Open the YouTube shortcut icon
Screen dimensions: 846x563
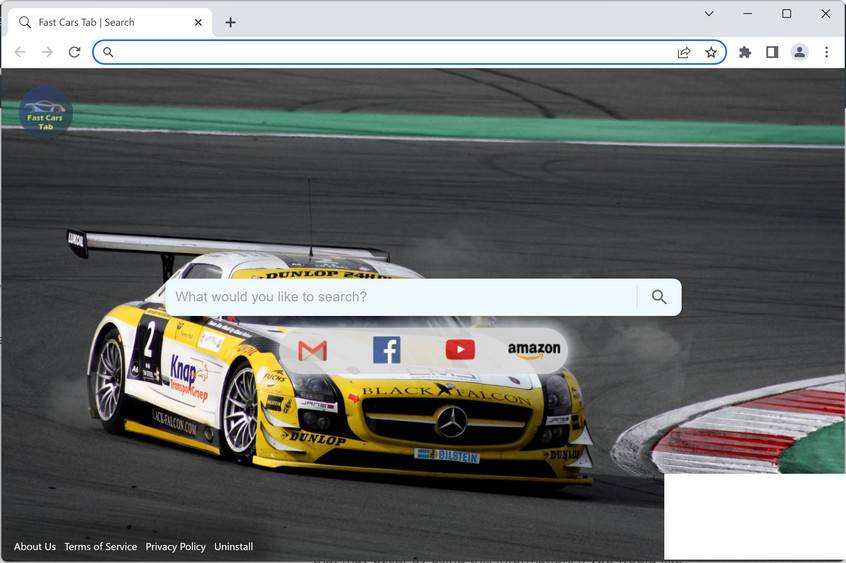(x=460, y=350)
